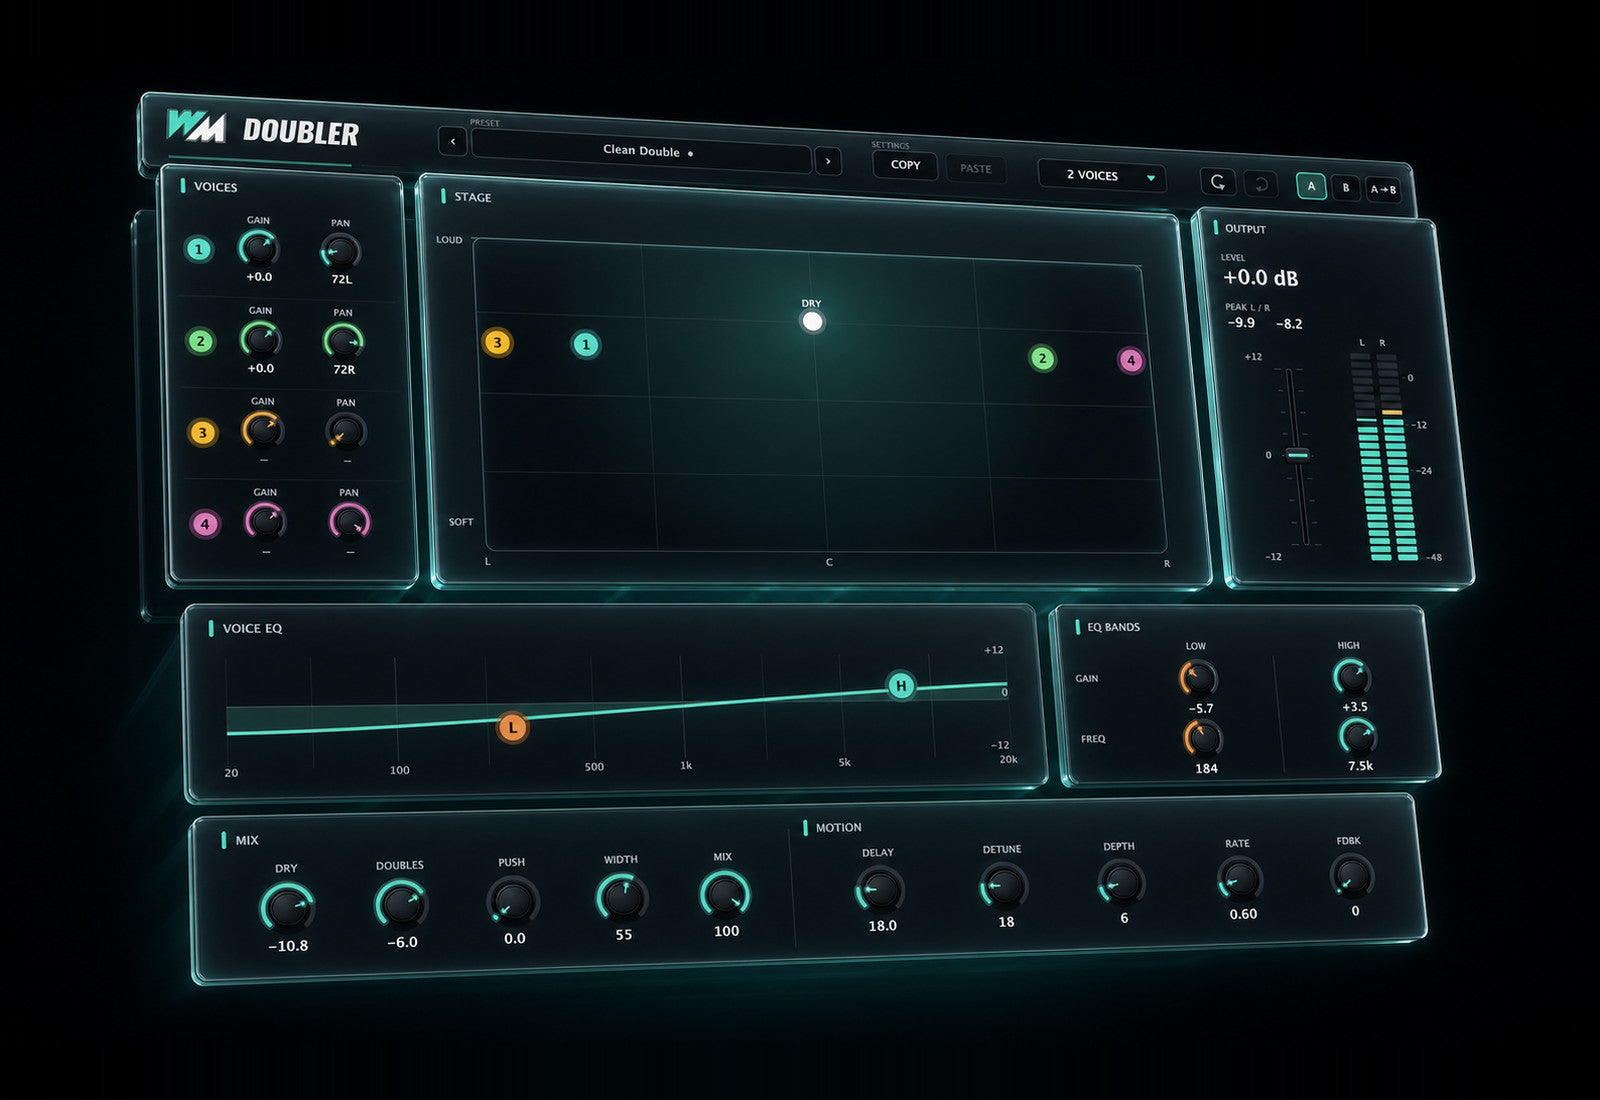
Task: Click the voice 1 GAIN knob
Action: click(x=259, y=248)
